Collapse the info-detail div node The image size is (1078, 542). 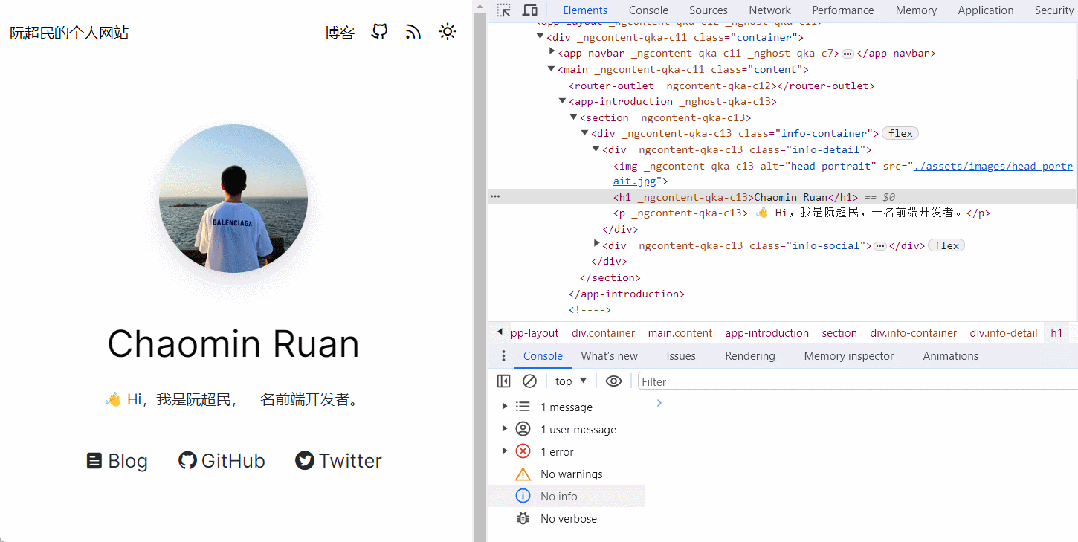[x=595, y=149]
